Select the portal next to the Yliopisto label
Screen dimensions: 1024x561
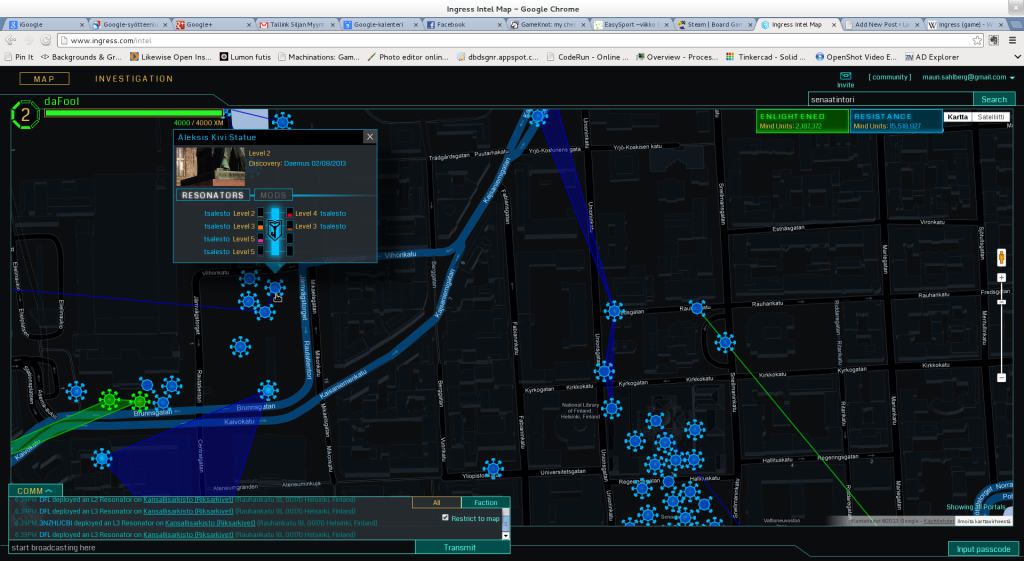tap(493, 468)
